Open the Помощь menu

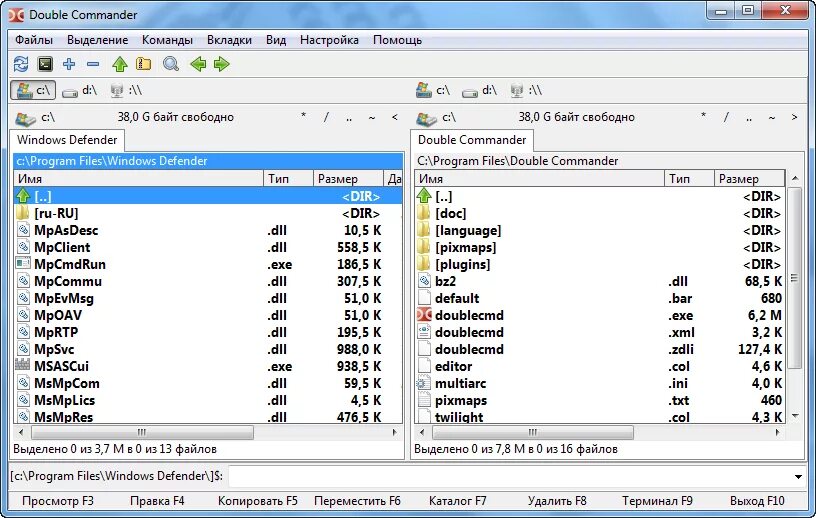(x=397, y=40)
